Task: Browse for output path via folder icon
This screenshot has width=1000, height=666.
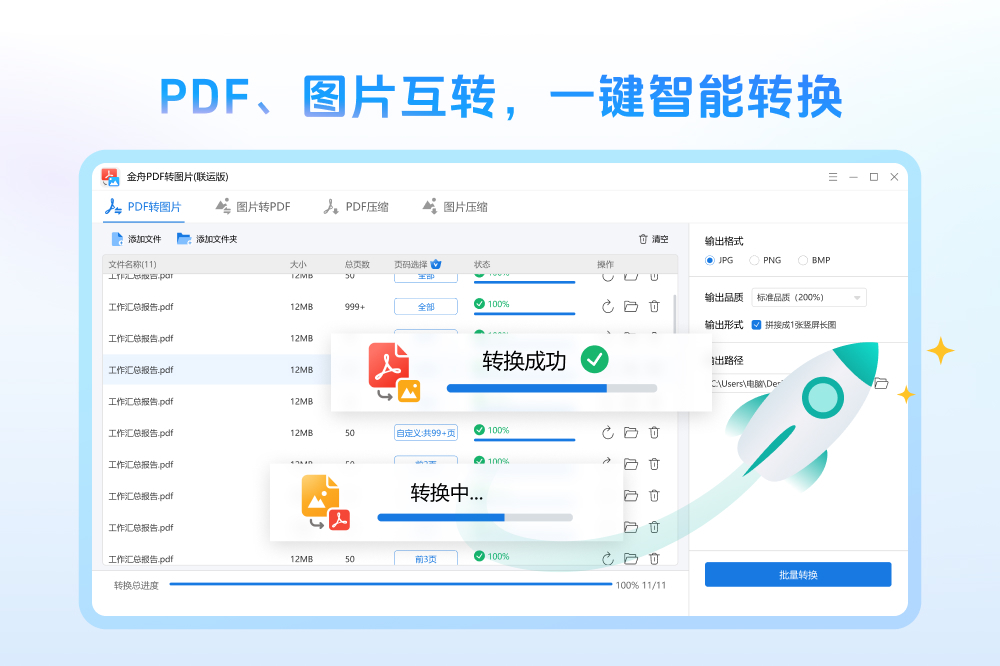Action: pos(881,383)
